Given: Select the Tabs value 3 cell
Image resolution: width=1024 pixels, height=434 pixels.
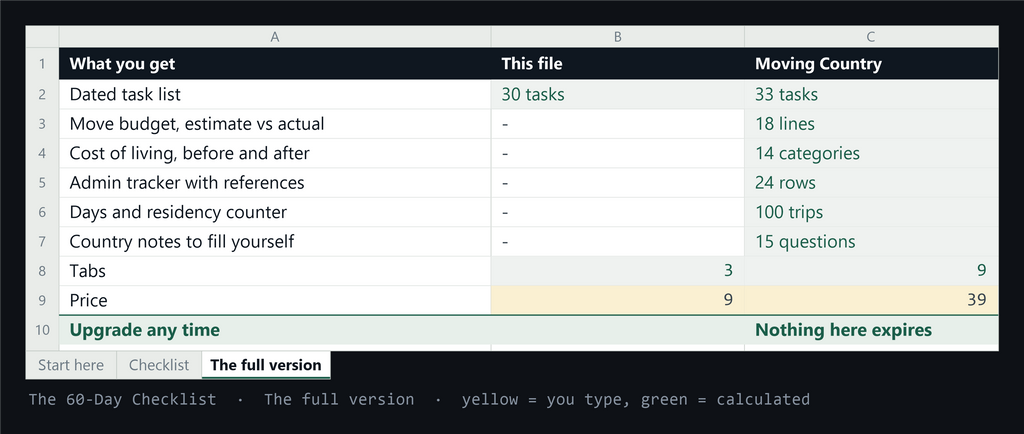Looking at the screenshot, I should coord(617,271).
